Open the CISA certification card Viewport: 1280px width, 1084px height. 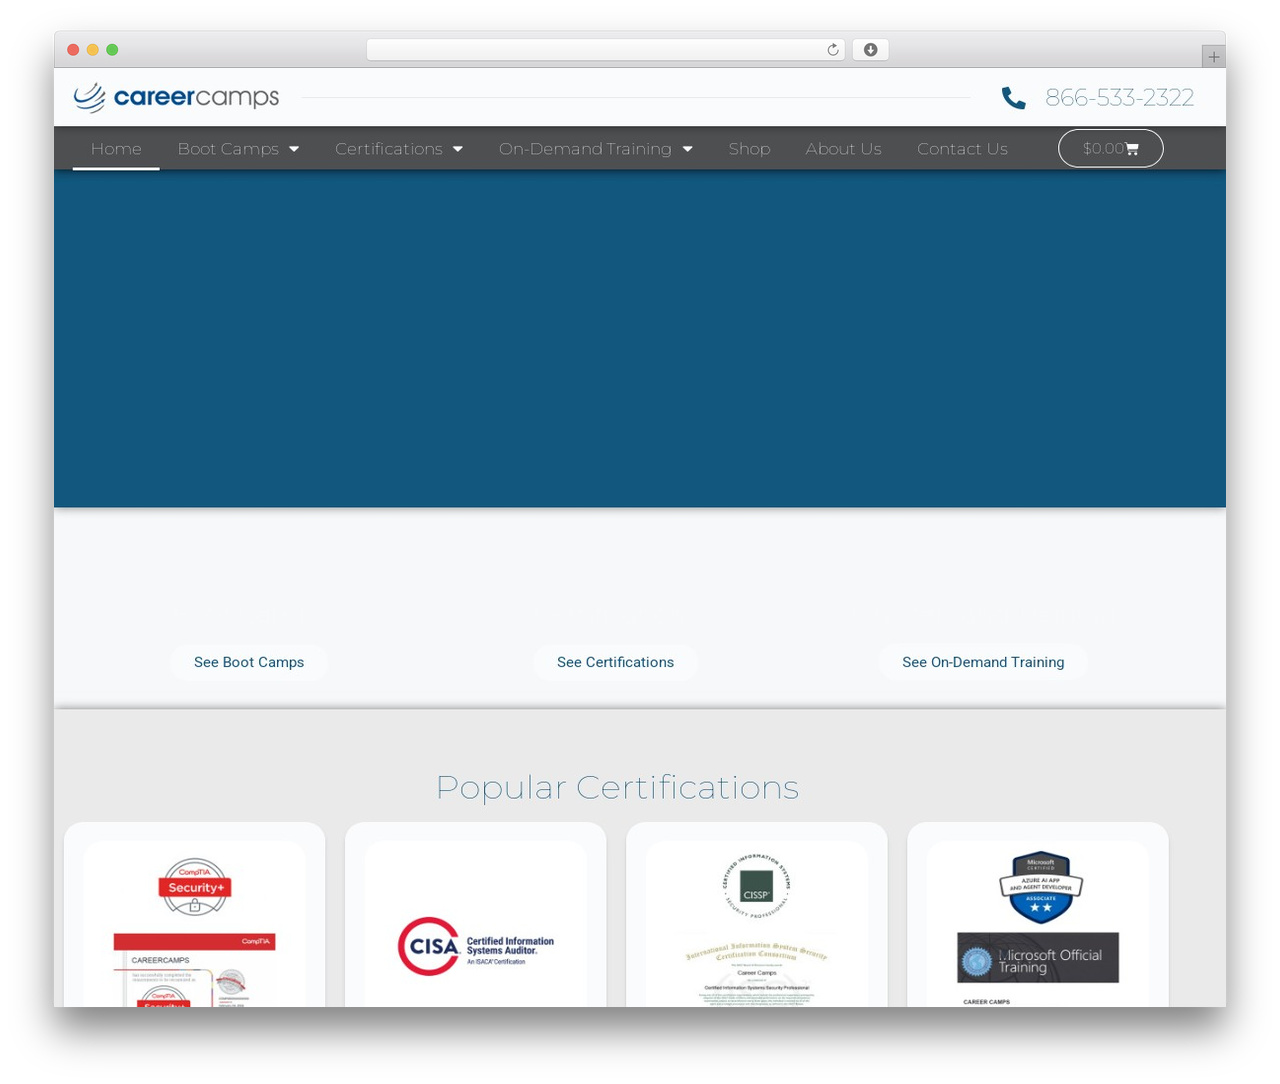click(x=475, y=915)
